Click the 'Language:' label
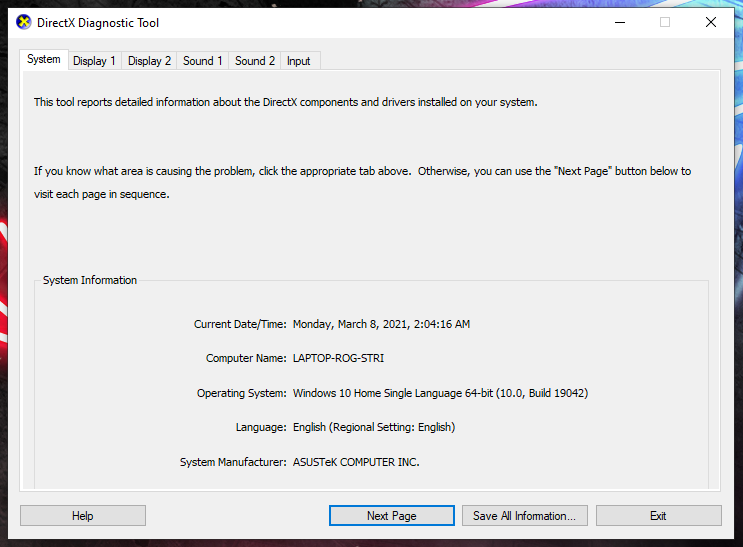The width and height of the screenshot is (743, 547). click(x=261, y=428)
